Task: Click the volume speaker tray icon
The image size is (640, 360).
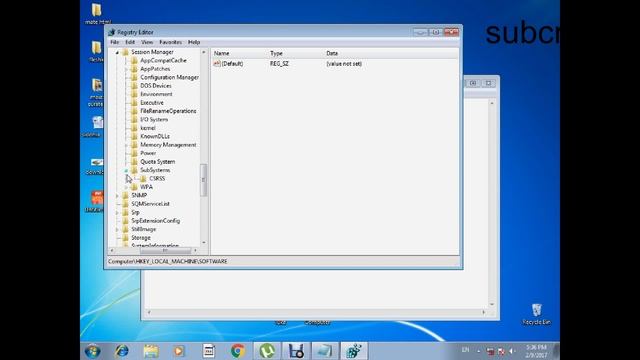Action: point(512,351)
